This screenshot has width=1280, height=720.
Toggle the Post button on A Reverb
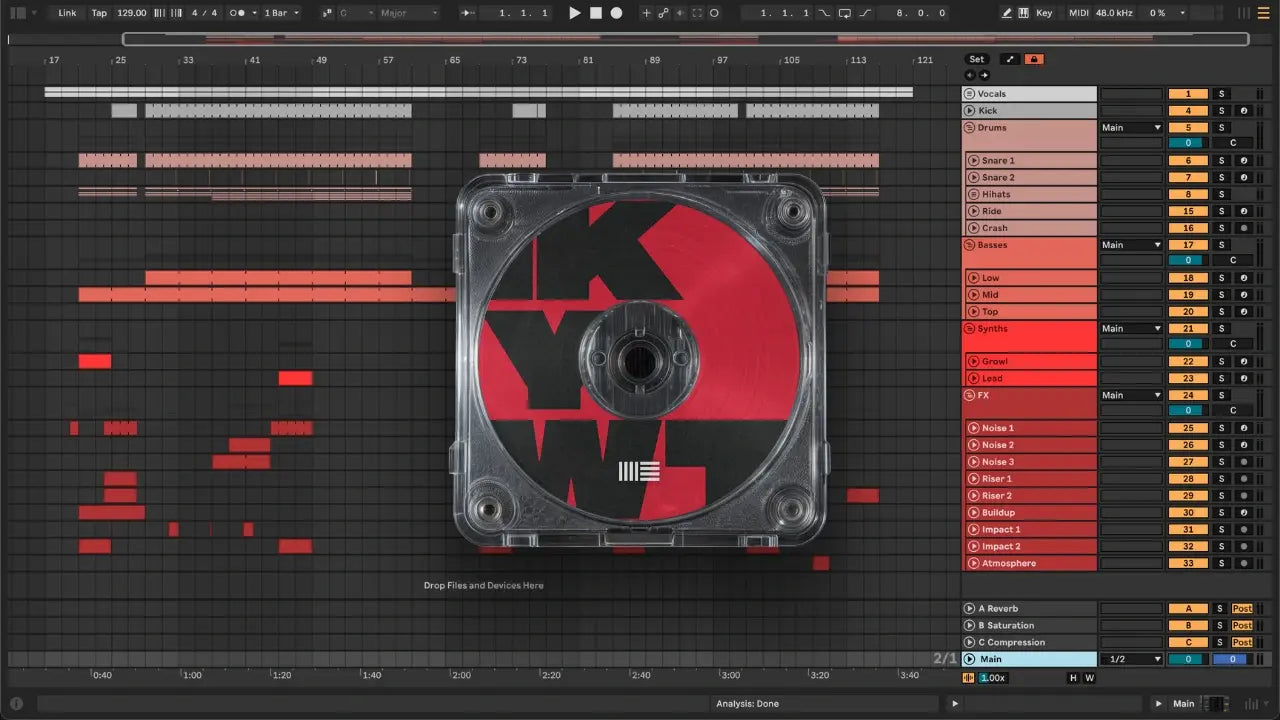point(1242,609)
